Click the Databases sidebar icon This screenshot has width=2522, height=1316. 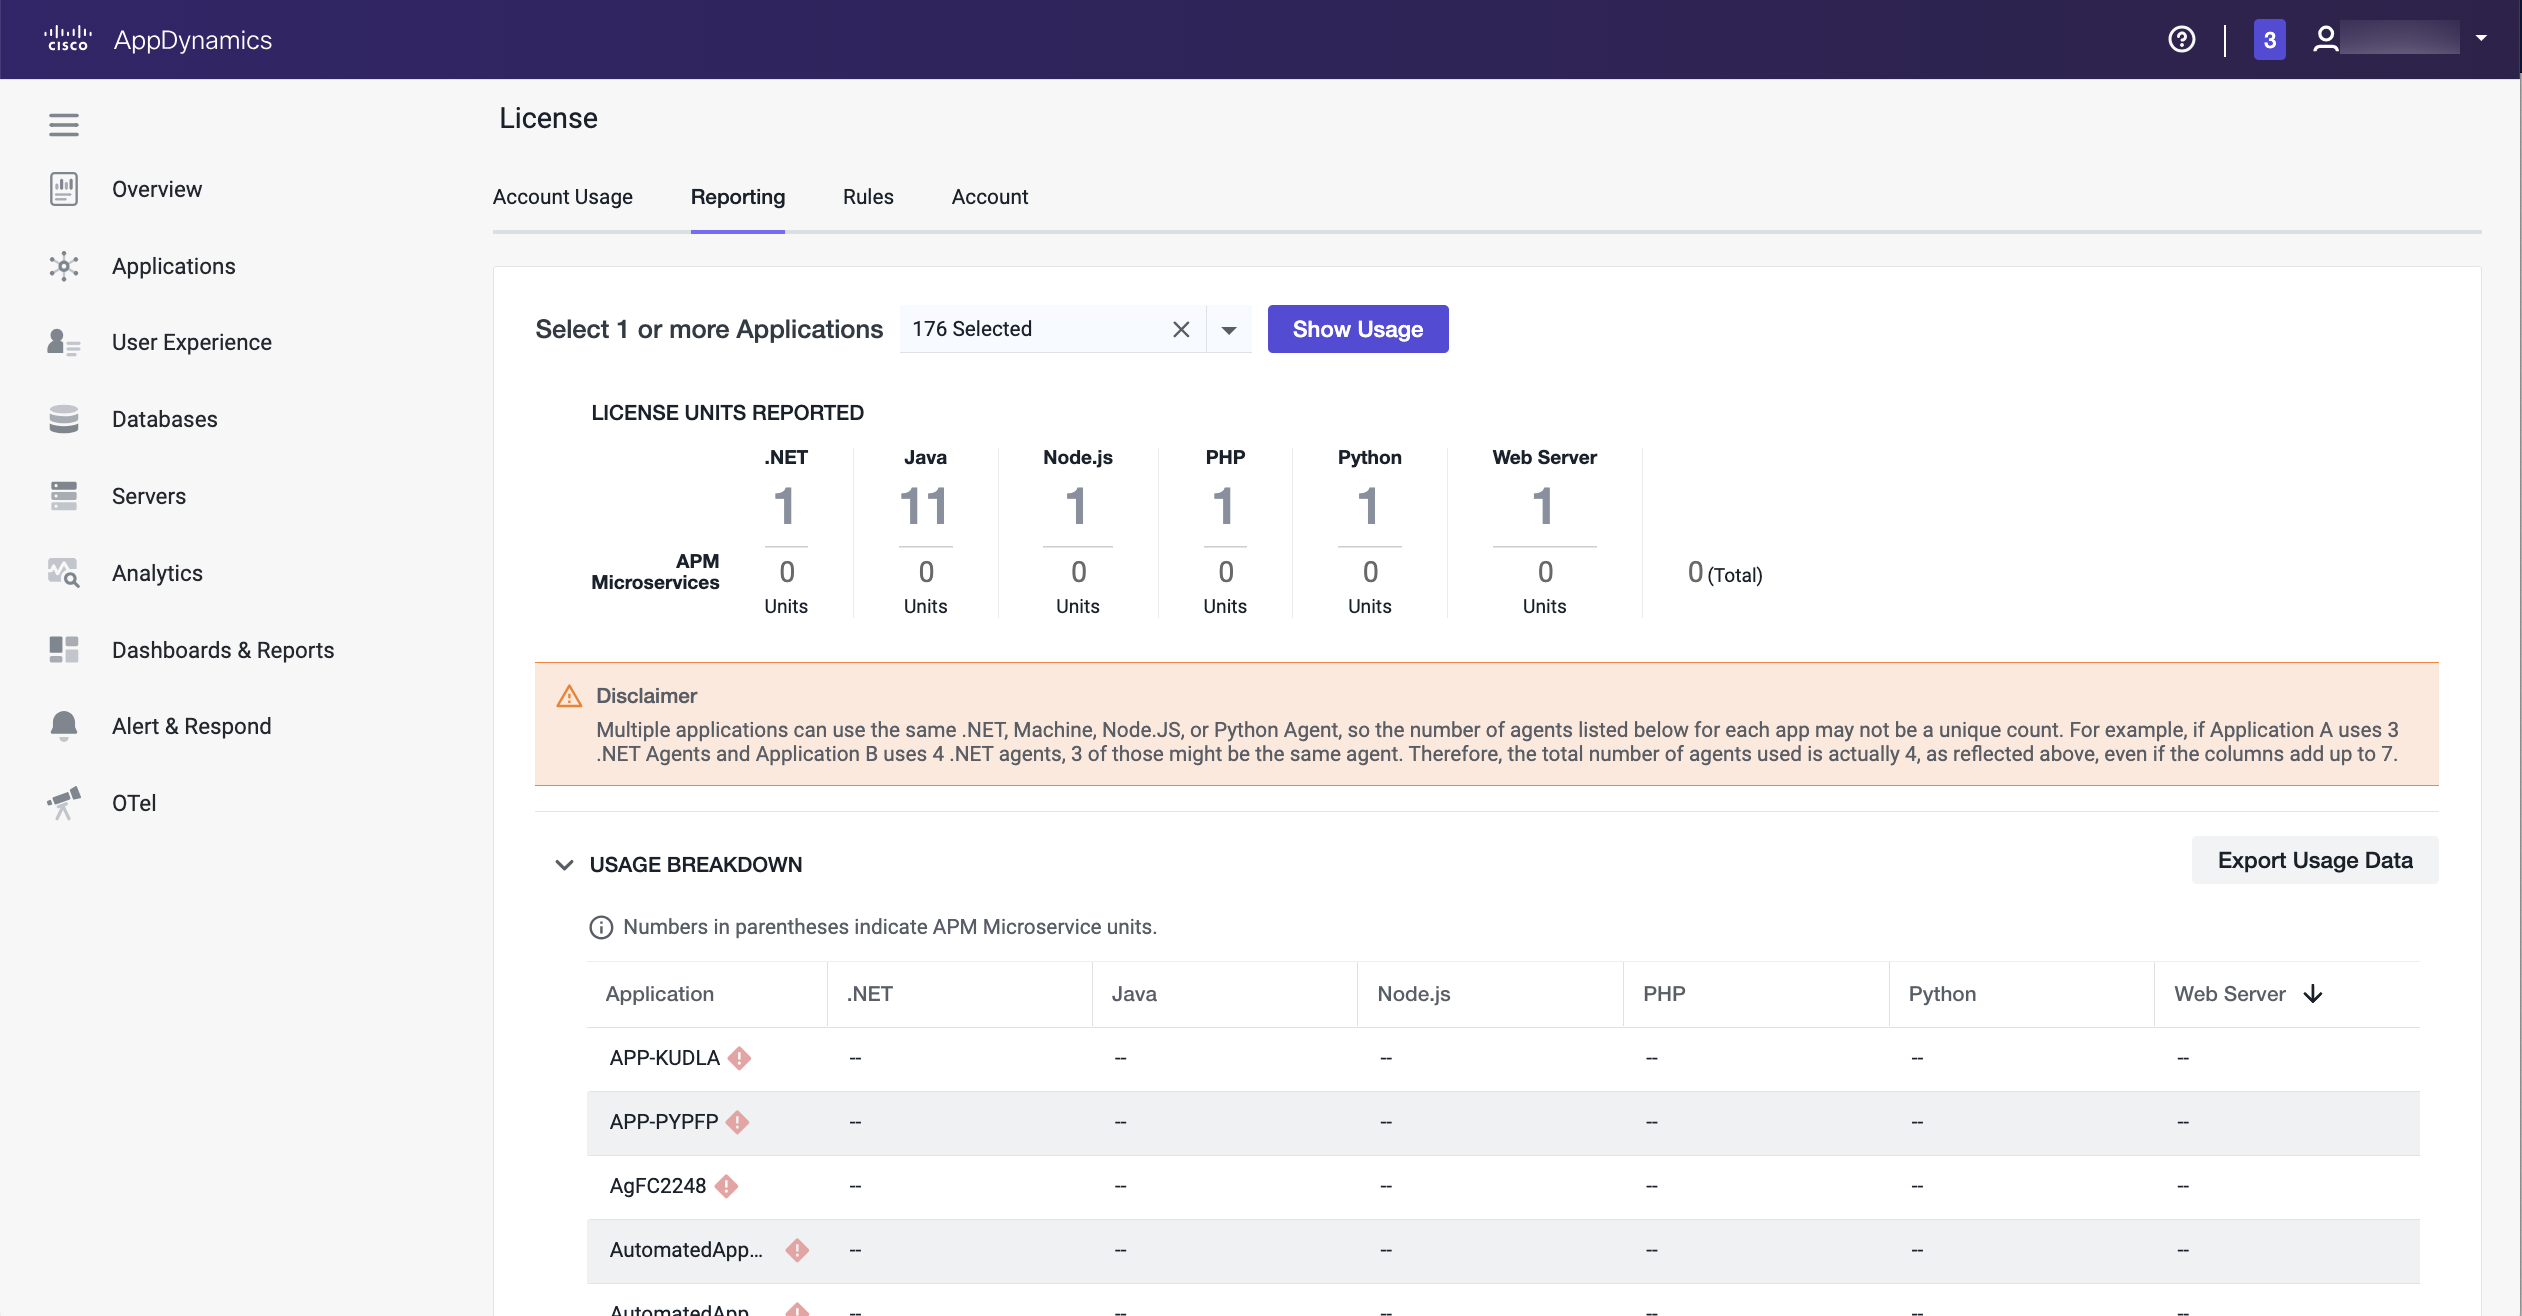point(63,419)
